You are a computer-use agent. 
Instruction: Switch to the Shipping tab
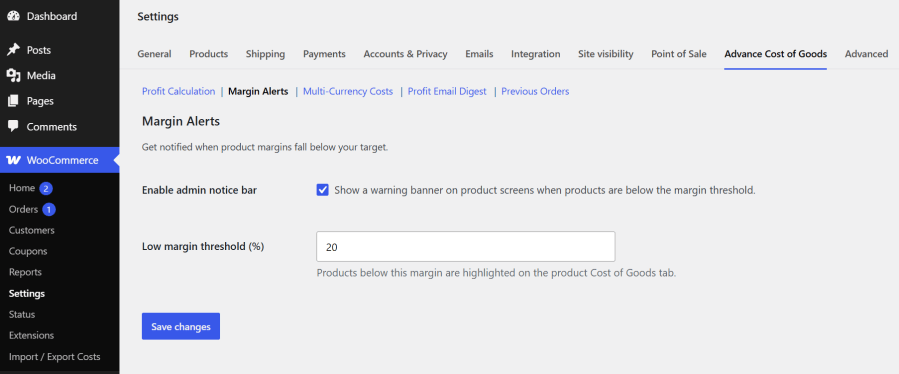pyautogui.click(x=265, y=54)
